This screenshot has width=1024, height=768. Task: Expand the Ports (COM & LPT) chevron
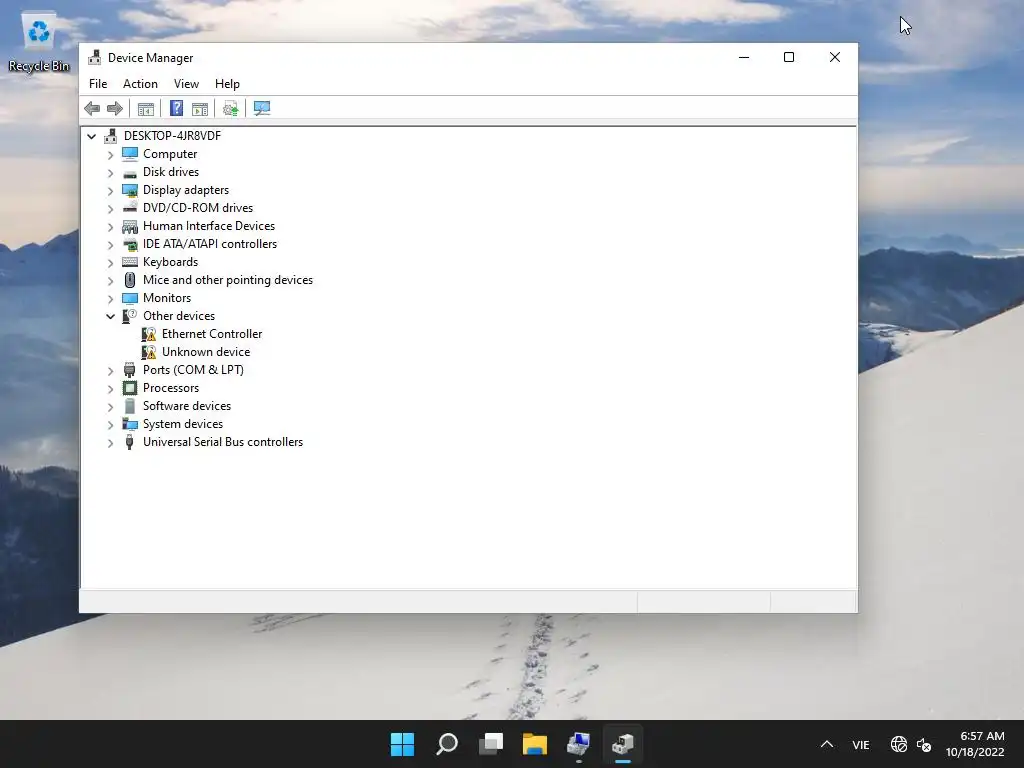(x=110, y=371)
